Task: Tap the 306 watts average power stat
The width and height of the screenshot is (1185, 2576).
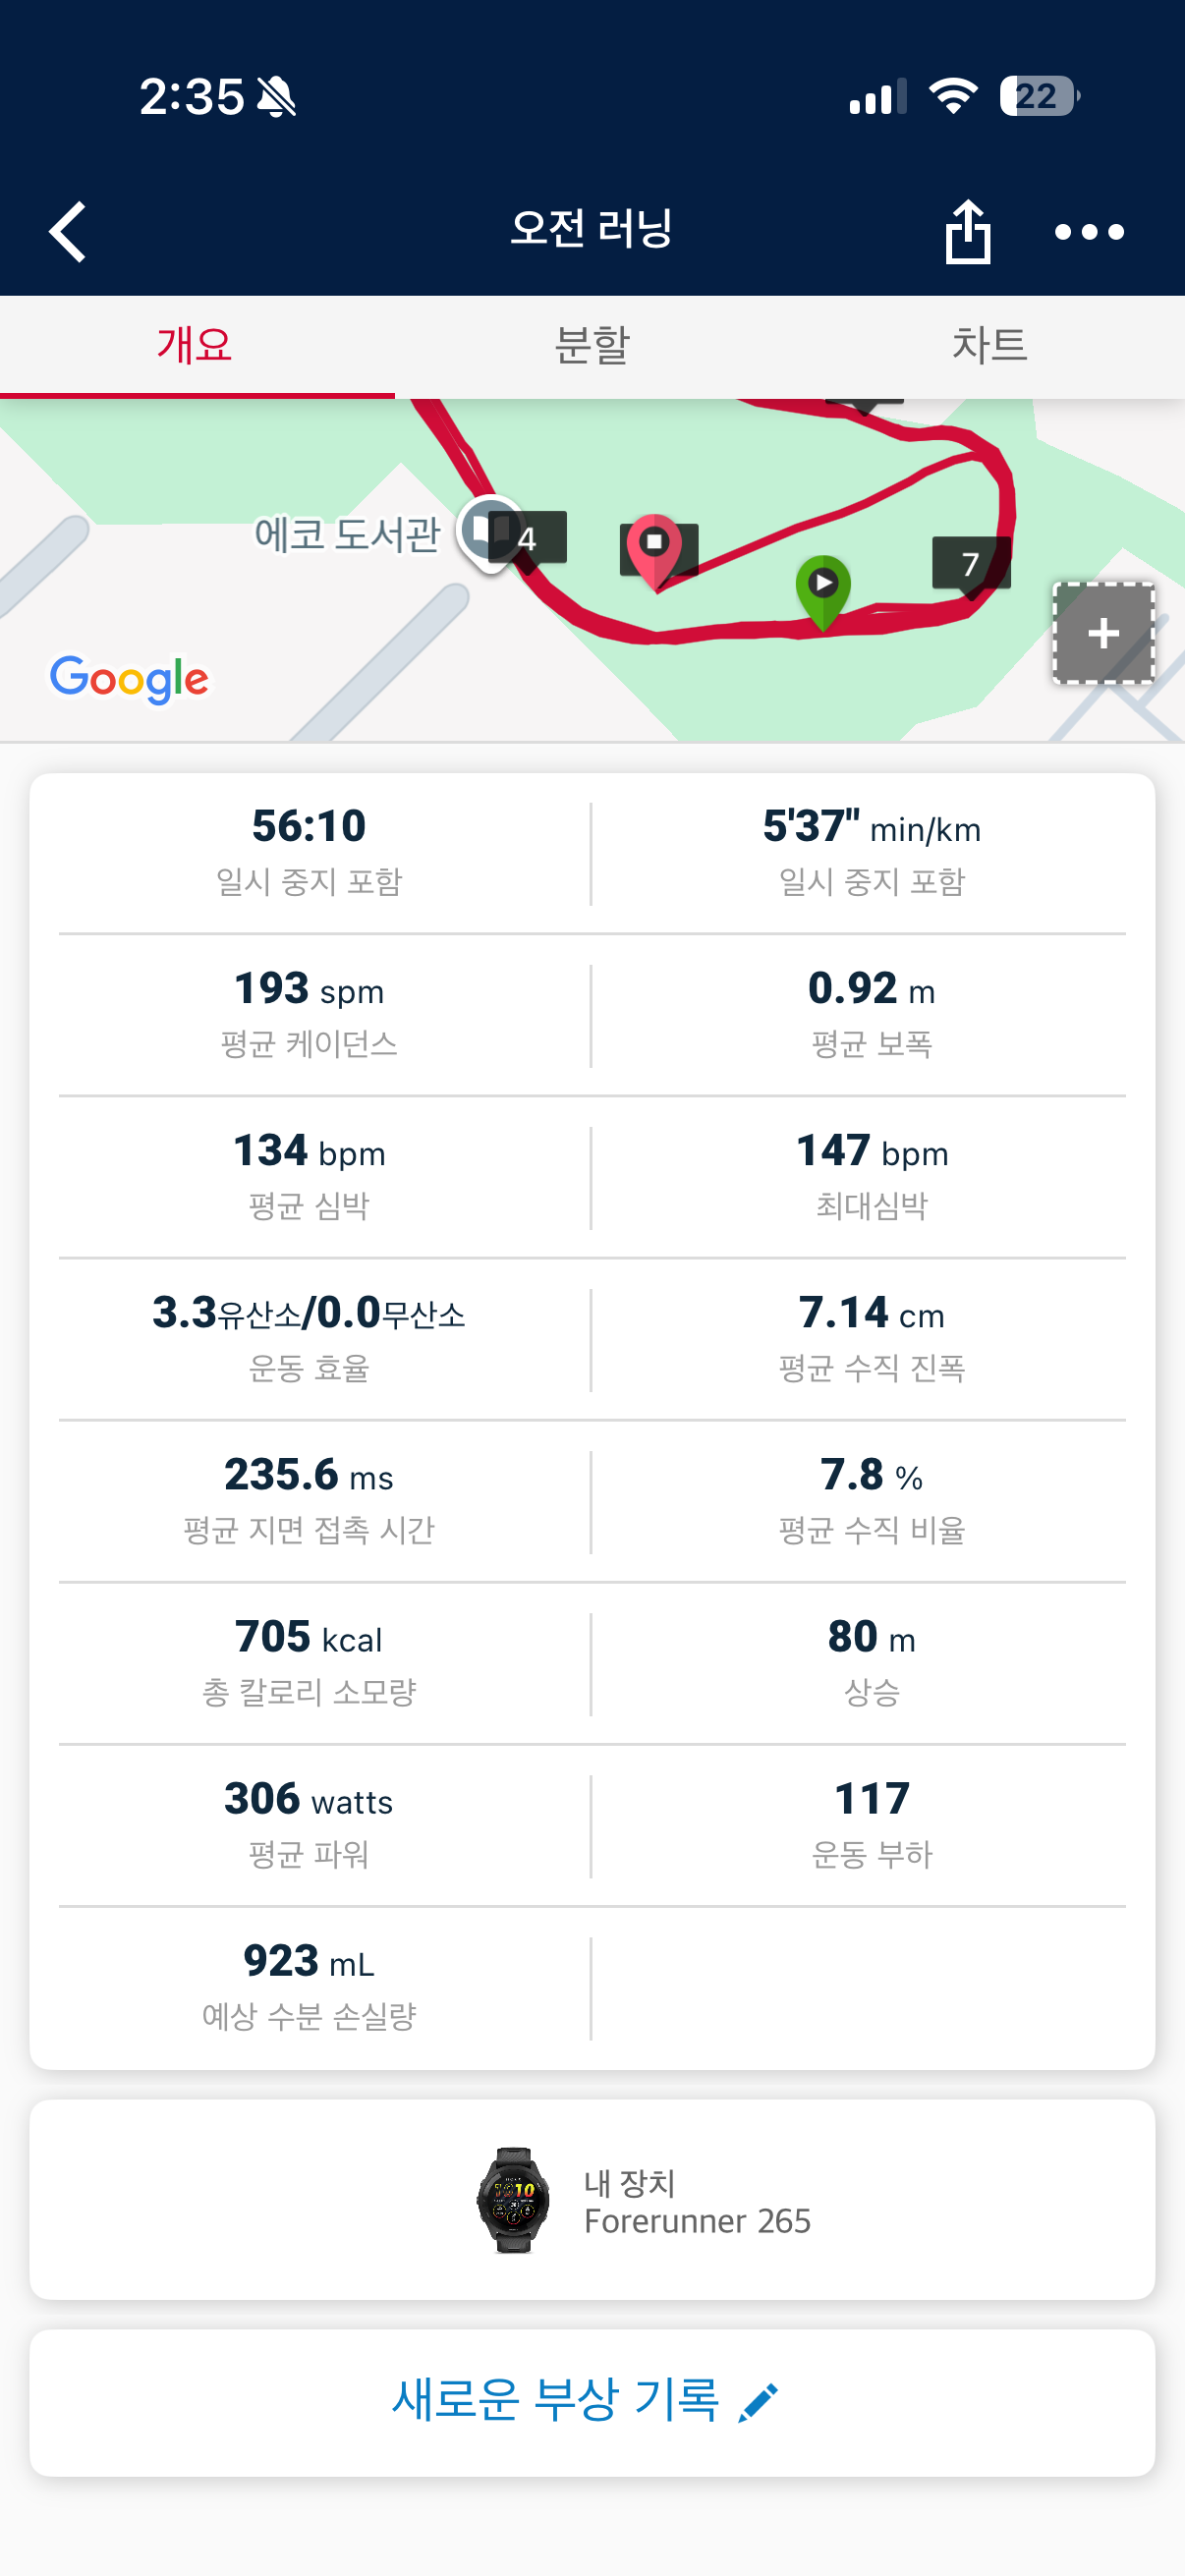Action: (x=309, y=1824)
